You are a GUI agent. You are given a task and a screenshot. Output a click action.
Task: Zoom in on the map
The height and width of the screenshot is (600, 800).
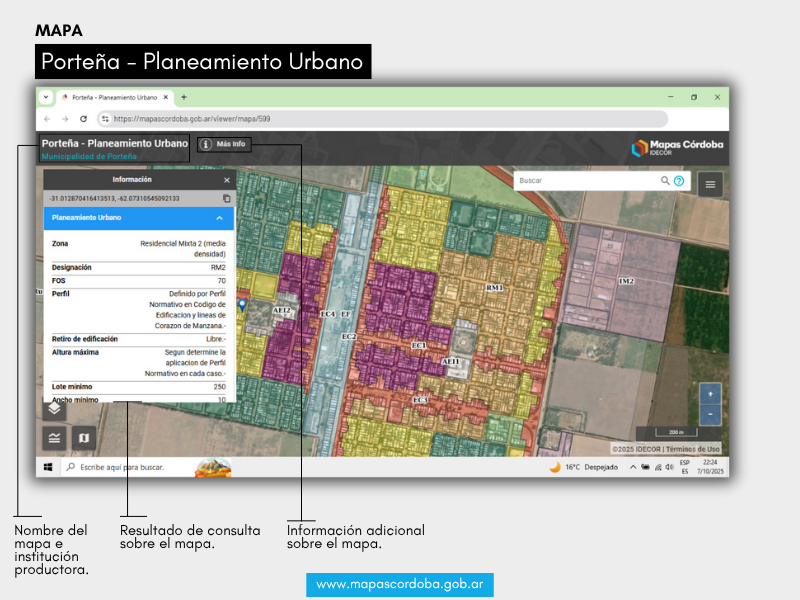pyautogui.click(x=709, y=393)
